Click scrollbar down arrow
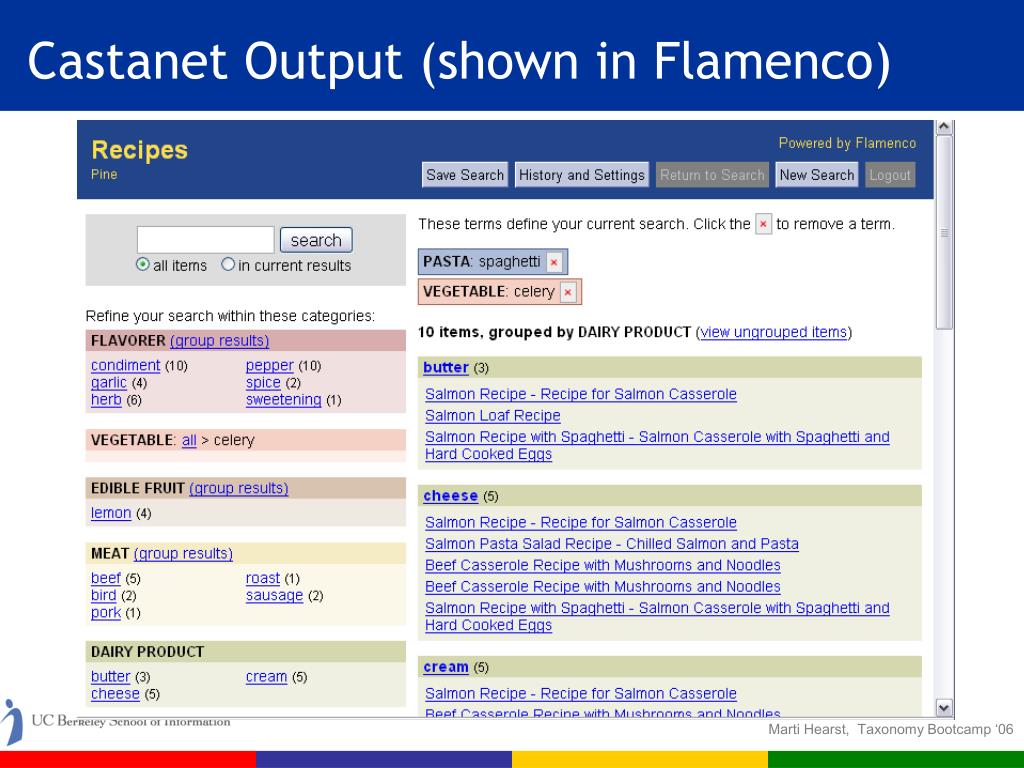1024x768 pixels. 944,707
